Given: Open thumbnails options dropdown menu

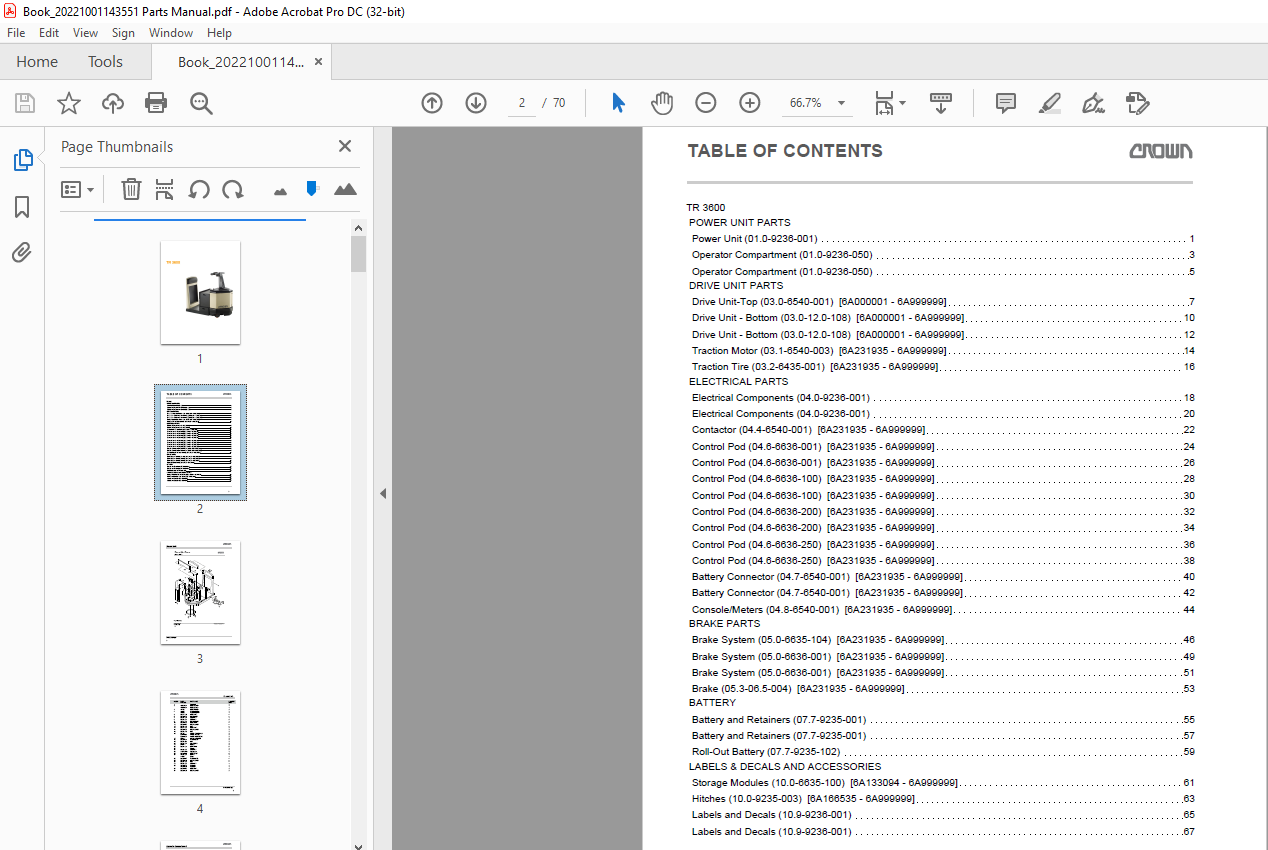Looking at the screenshot, I should (x=78, y=189).
